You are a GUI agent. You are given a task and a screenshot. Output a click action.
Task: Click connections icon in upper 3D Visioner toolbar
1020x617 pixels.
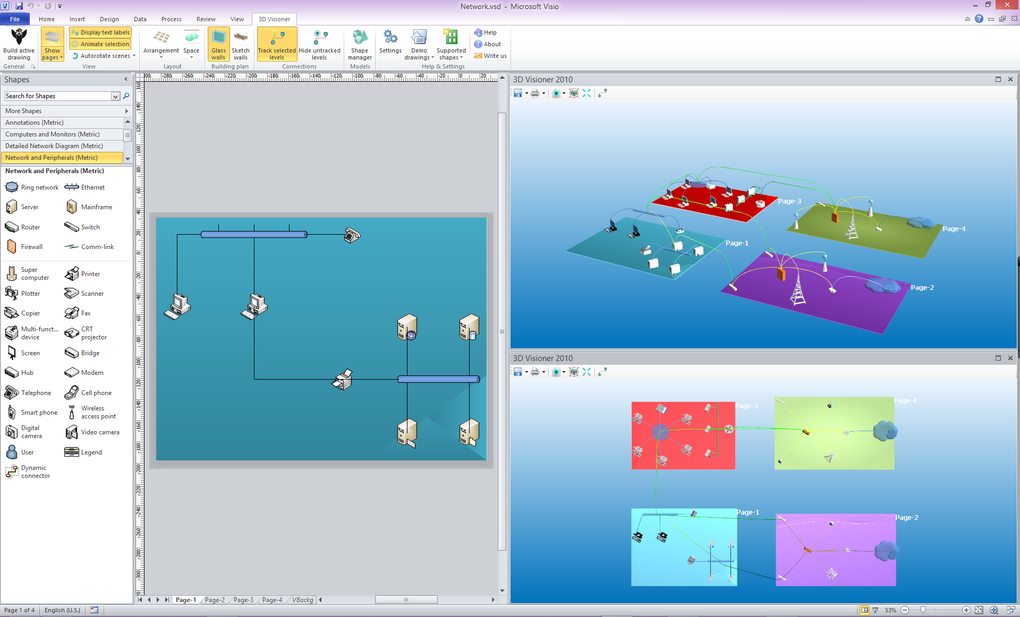[x=602, y=93]
